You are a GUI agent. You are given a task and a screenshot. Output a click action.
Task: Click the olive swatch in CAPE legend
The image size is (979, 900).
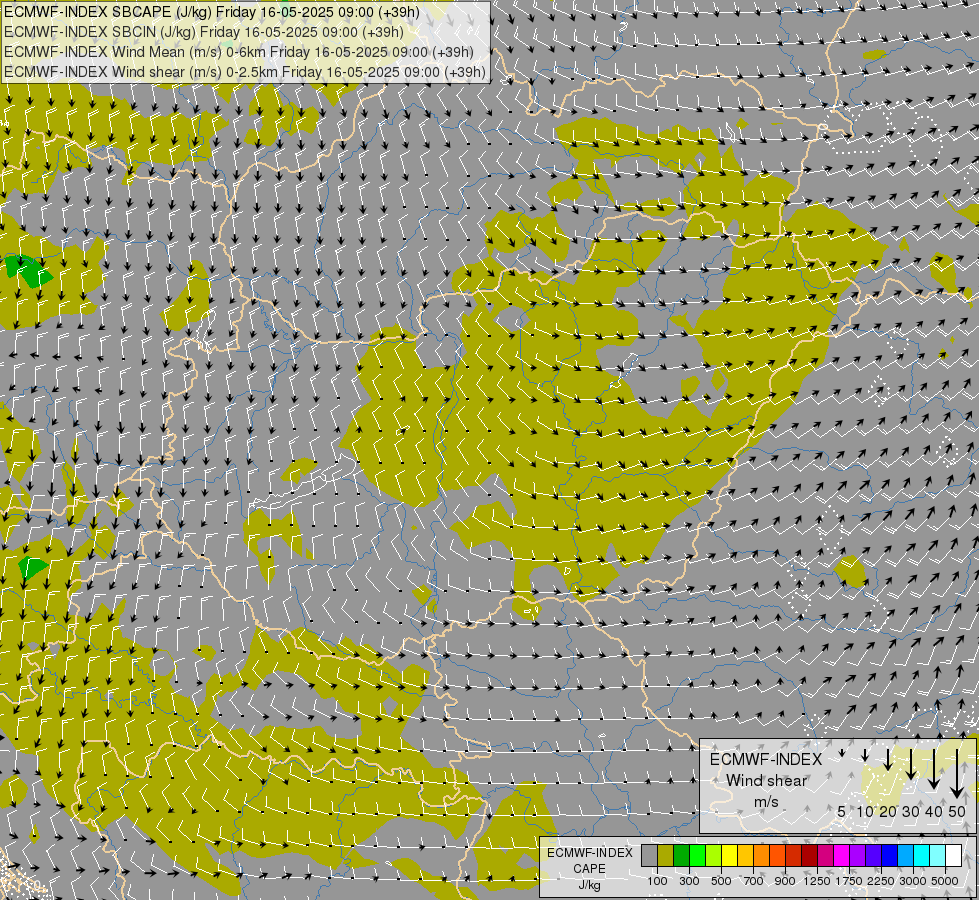point(666,855)
